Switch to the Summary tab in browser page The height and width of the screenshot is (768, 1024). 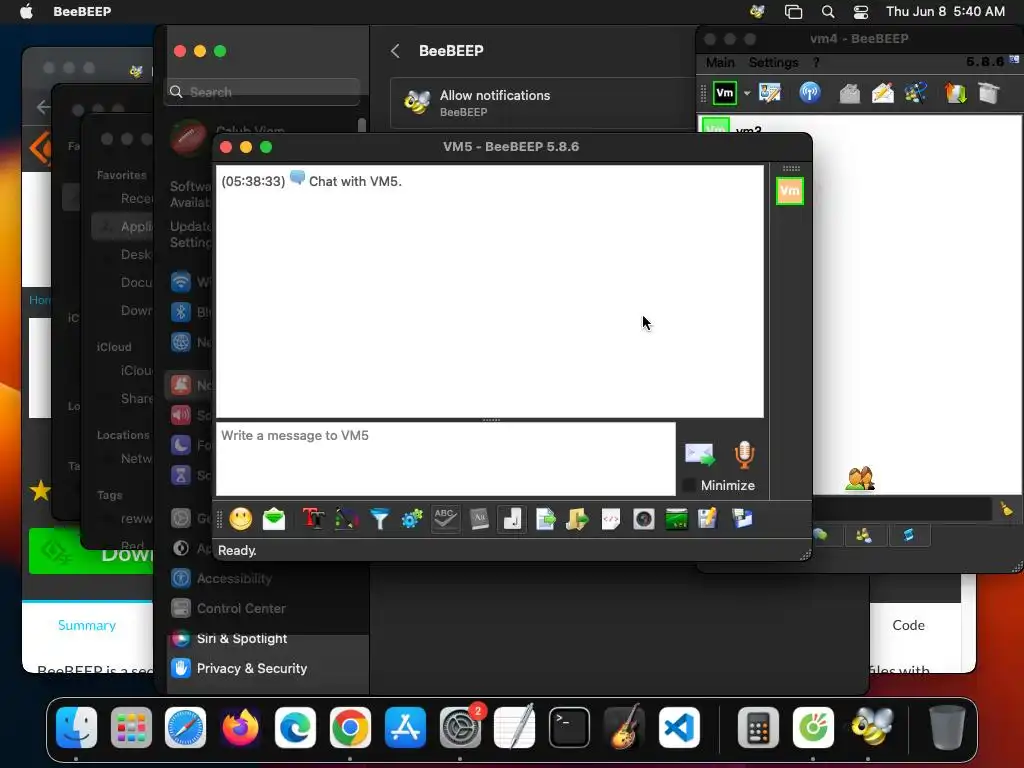tap(87, 625)
